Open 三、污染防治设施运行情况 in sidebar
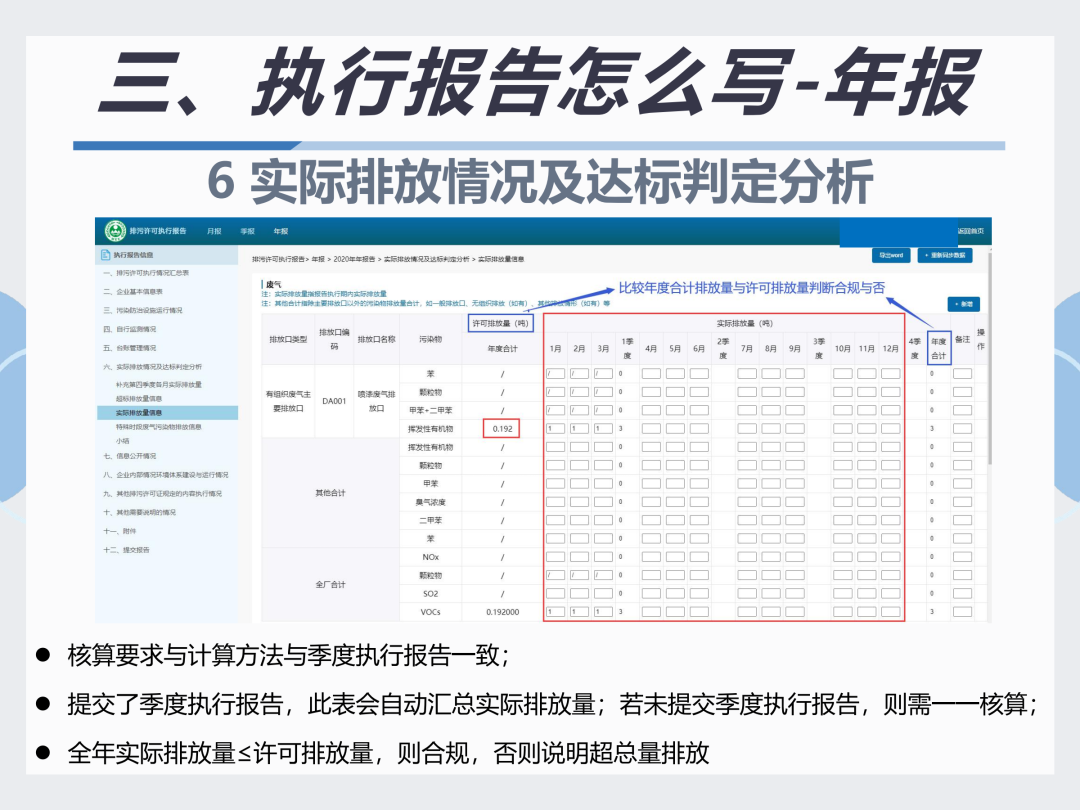 (143, 311)
